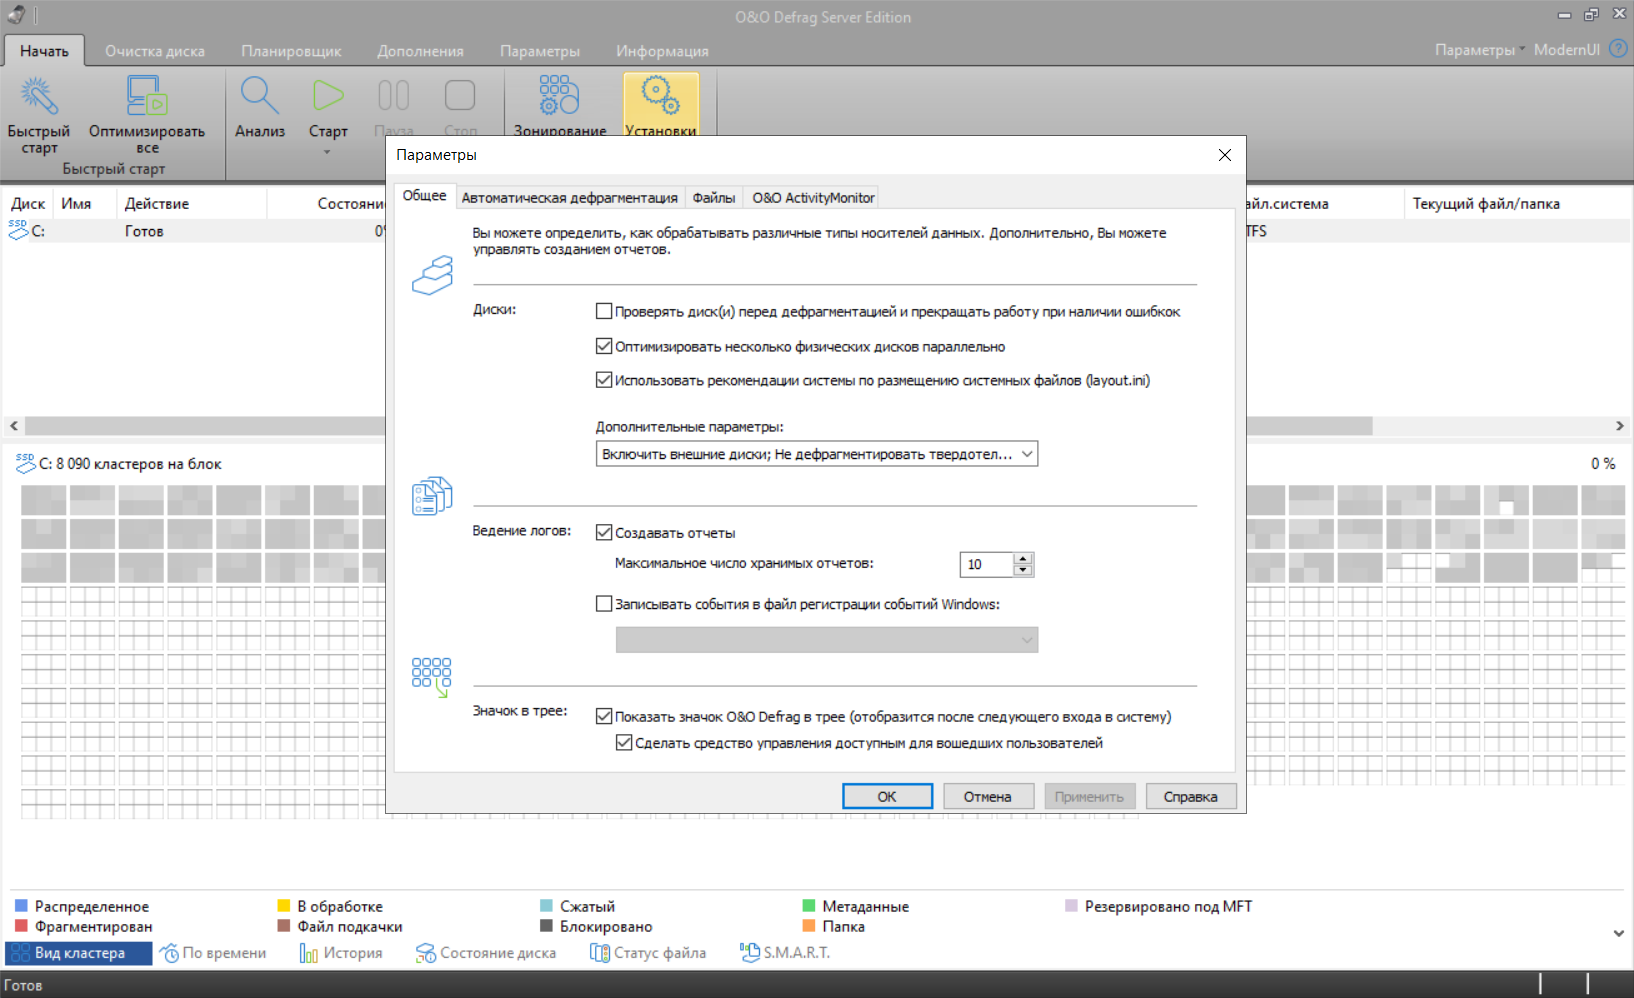Click the reports count field showing 10
The height and width of the screenshot is (998, 1634).
click(x=987, y=565)
